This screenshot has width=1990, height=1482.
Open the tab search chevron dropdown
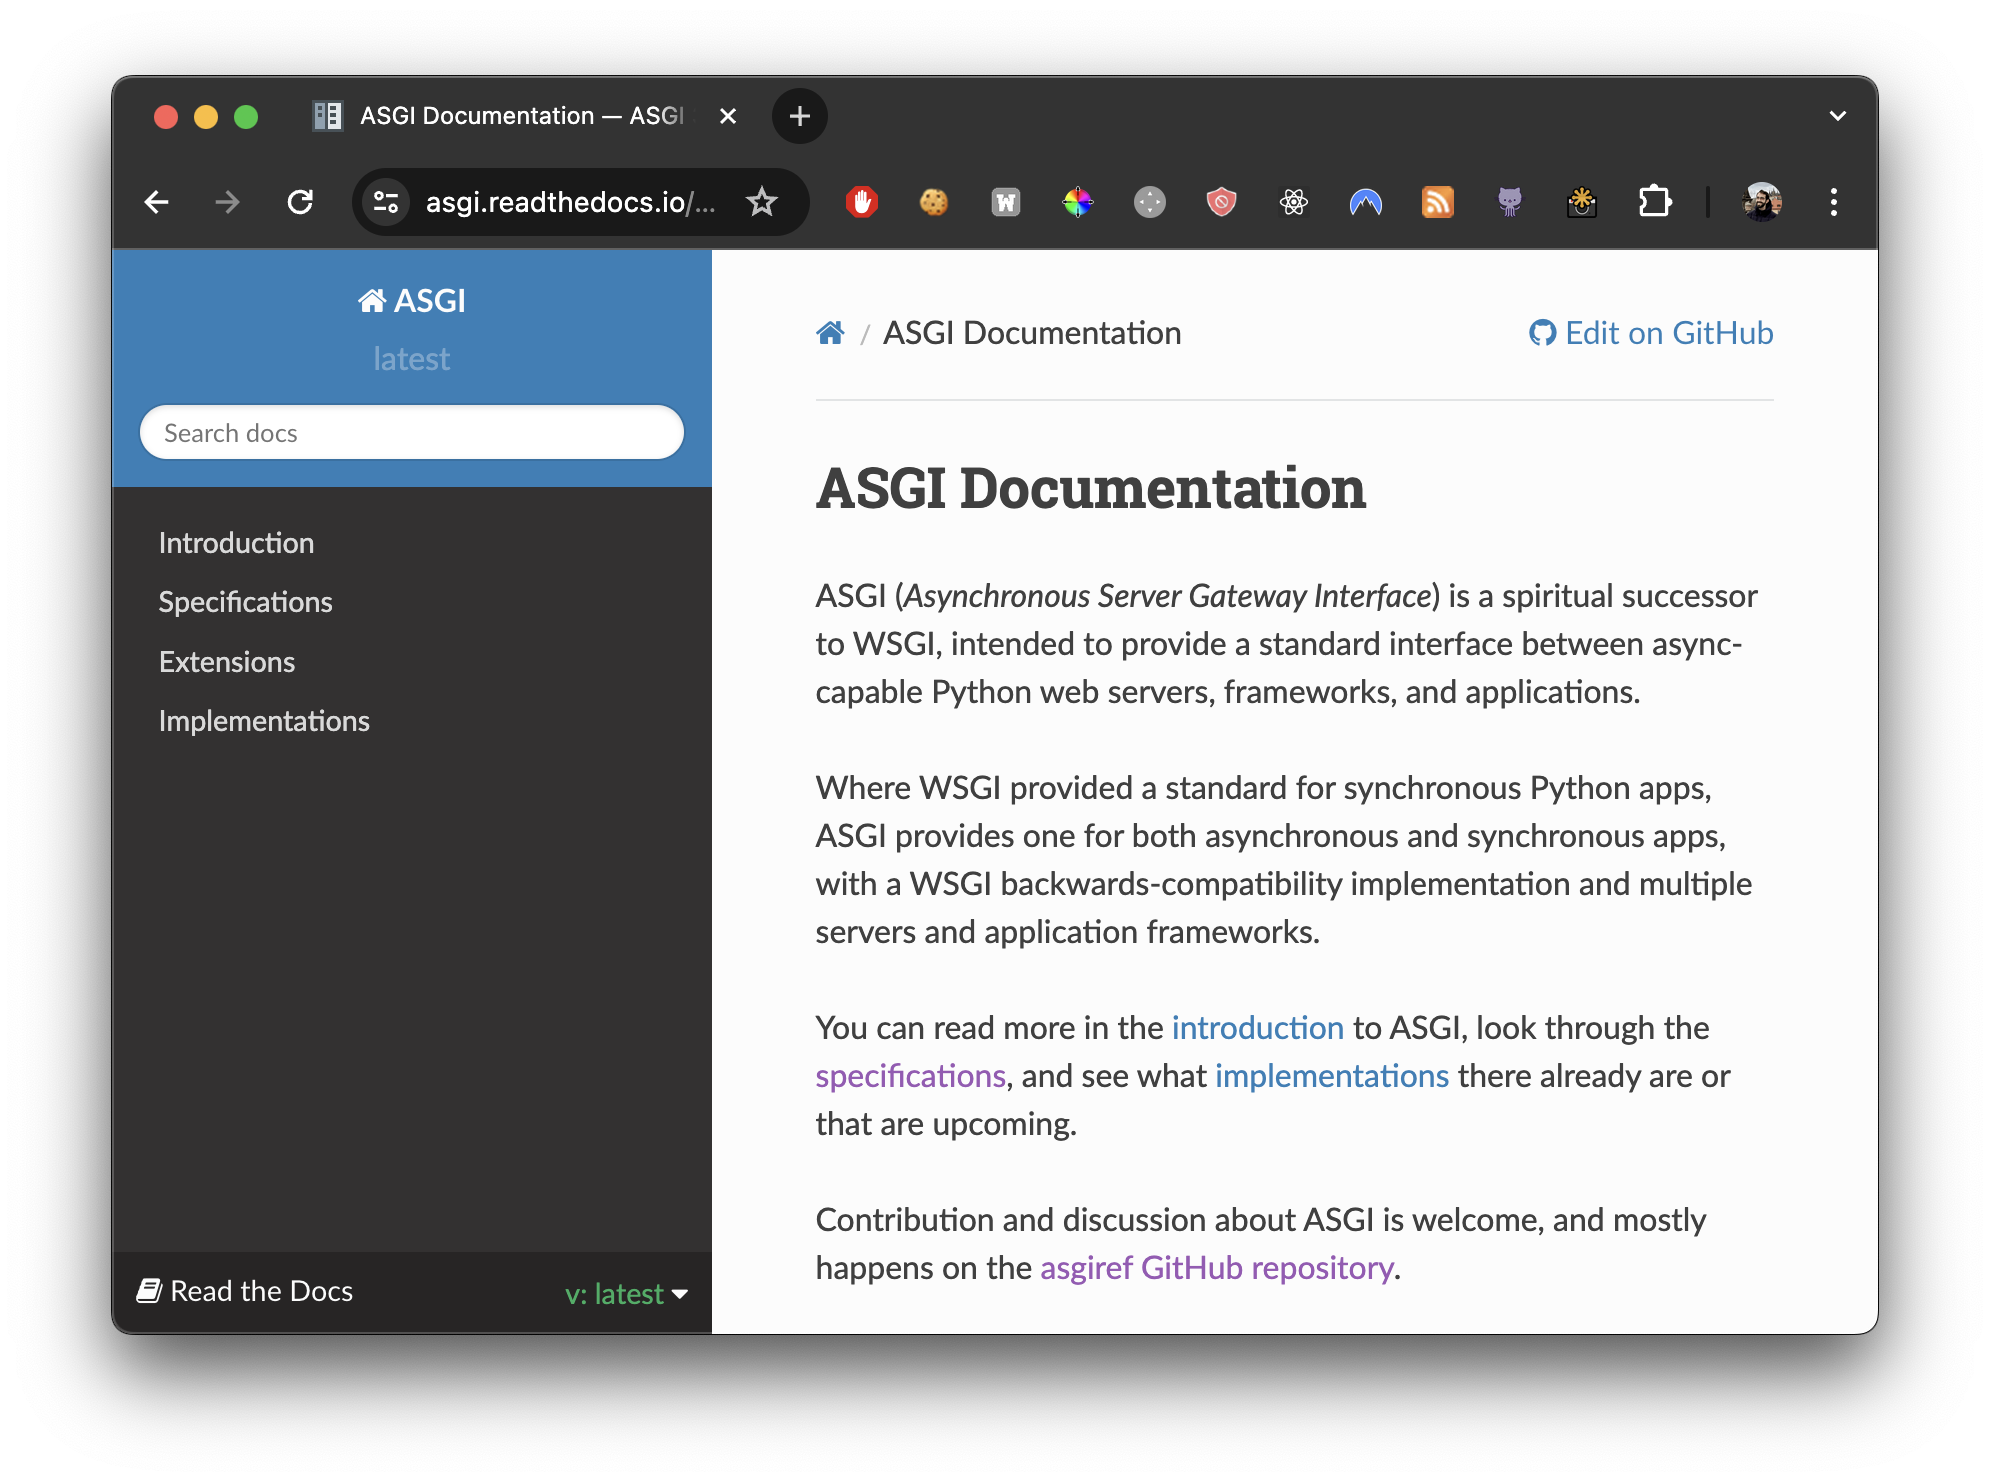(1837, 116)
